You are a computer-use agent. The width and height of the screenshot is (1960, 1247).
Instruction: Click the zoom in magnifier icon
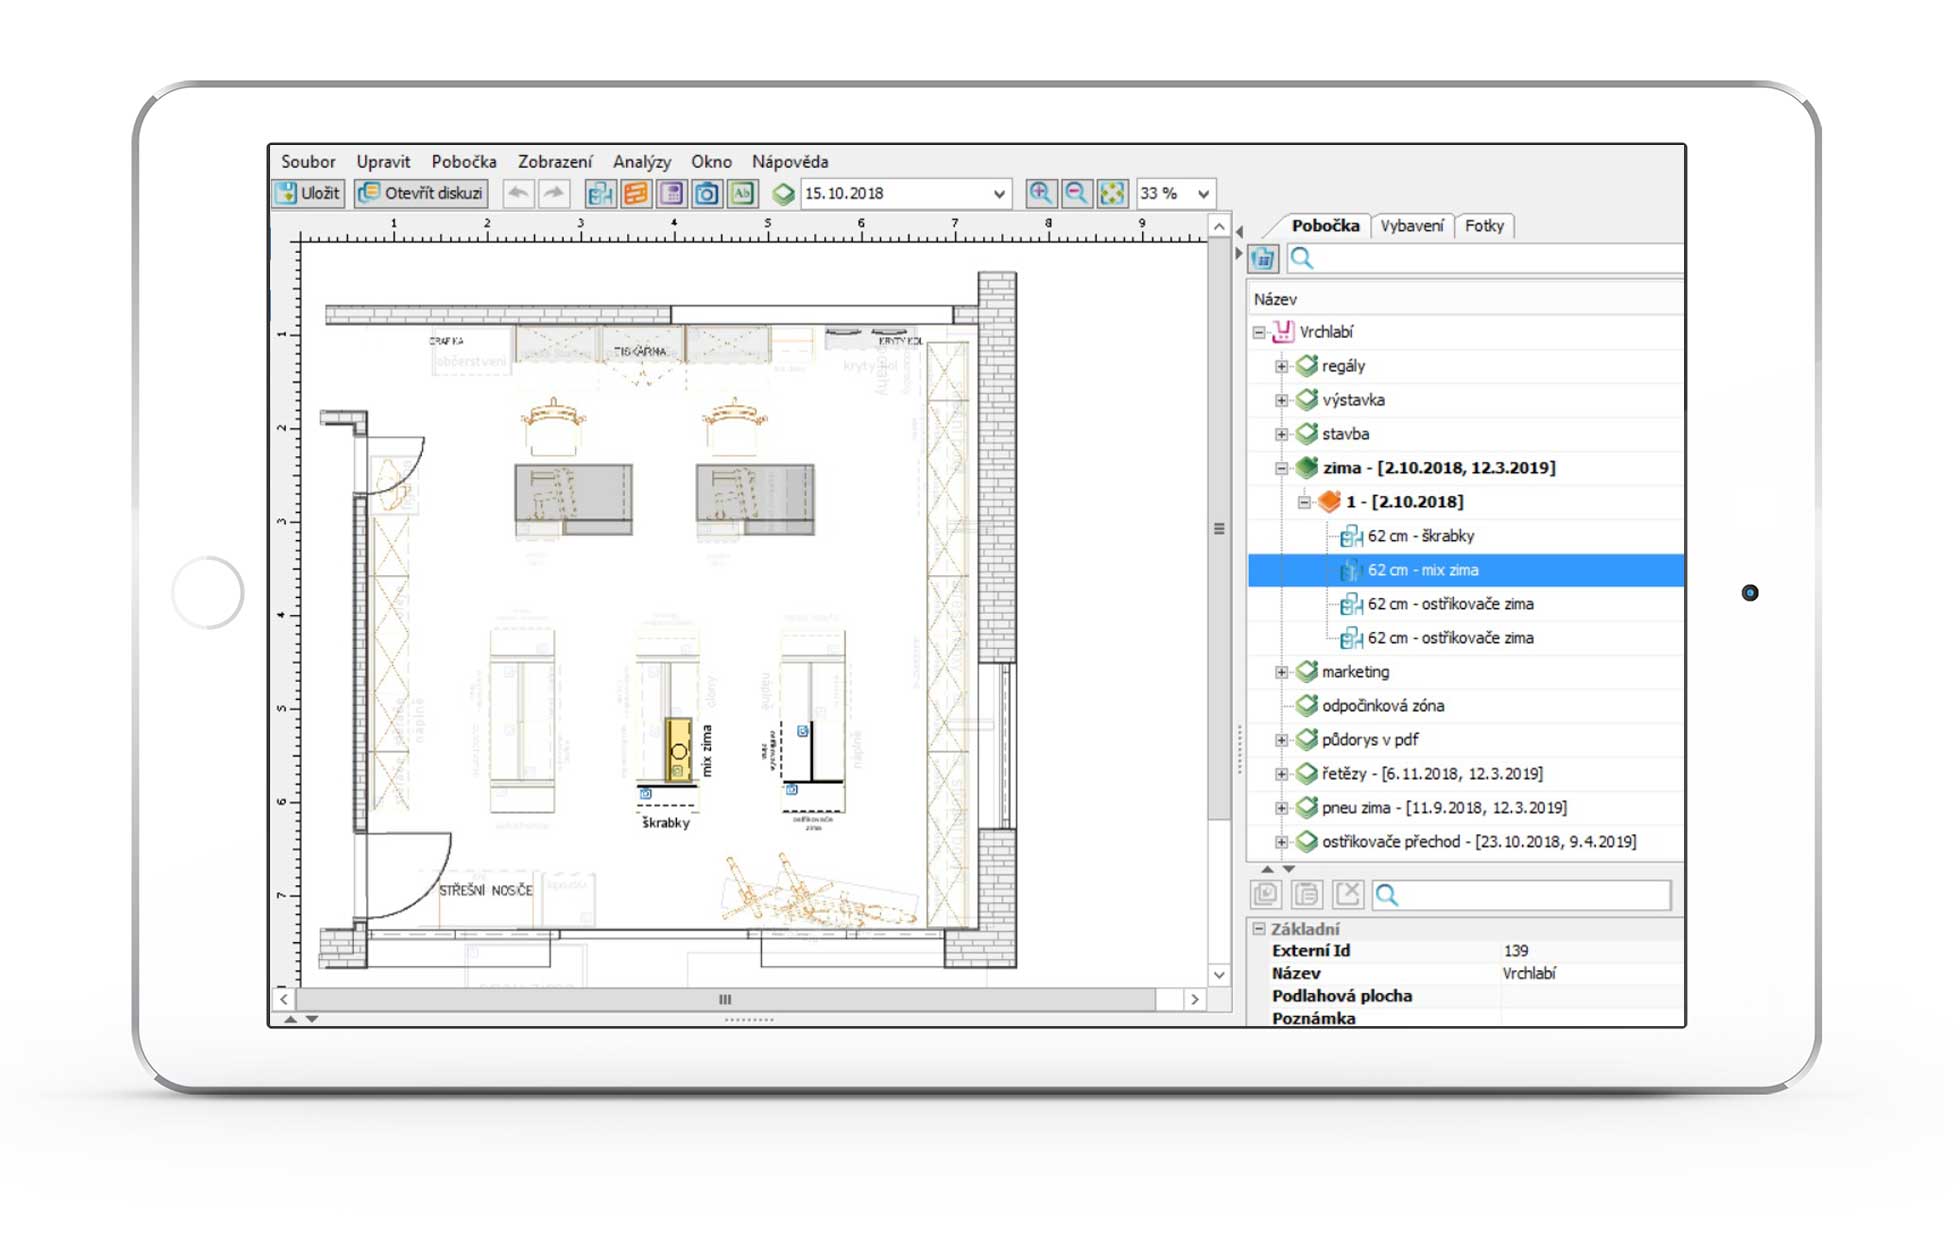[1040, 194]
